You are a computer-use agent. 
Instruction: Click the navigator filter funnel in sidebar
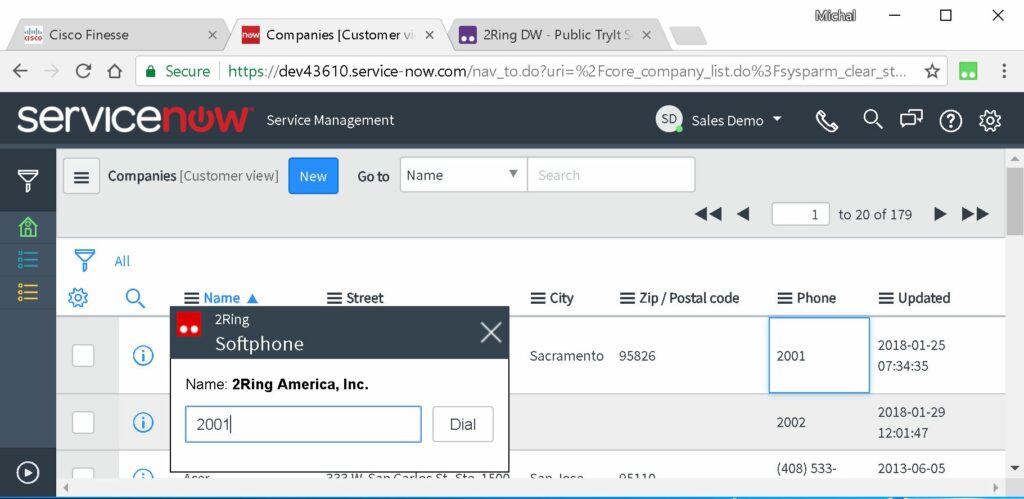pos(27,180)
